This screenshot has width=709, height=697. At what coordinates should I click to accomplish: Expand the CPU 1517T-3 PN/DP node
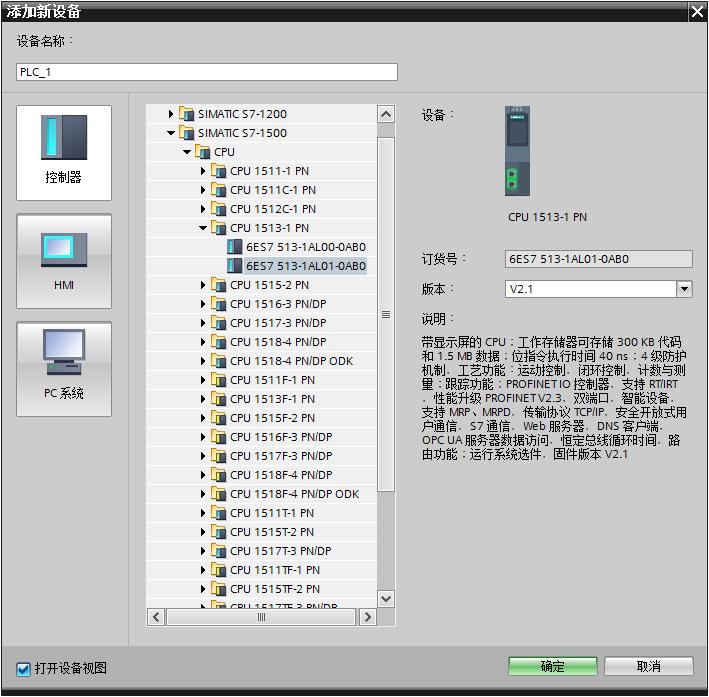coord(203,551)
